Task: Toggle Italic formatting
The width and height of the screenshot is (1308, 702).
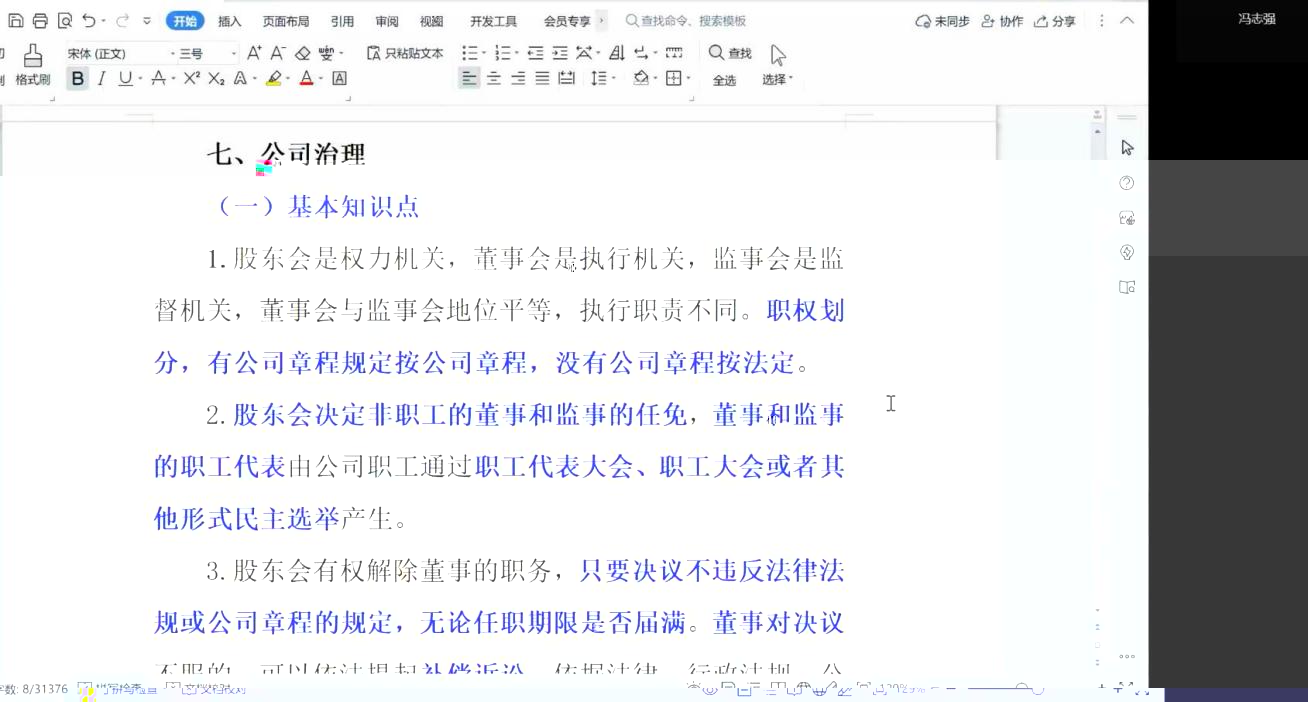Action: pyautogui.click(x=101, y=79)
